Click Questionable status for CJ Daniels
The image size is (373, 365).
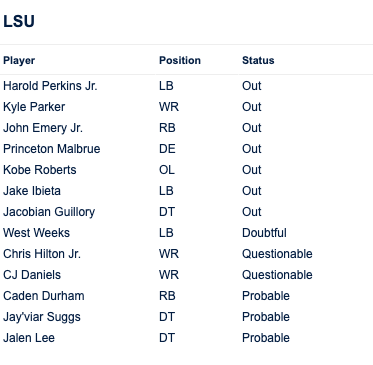point(277,275)
